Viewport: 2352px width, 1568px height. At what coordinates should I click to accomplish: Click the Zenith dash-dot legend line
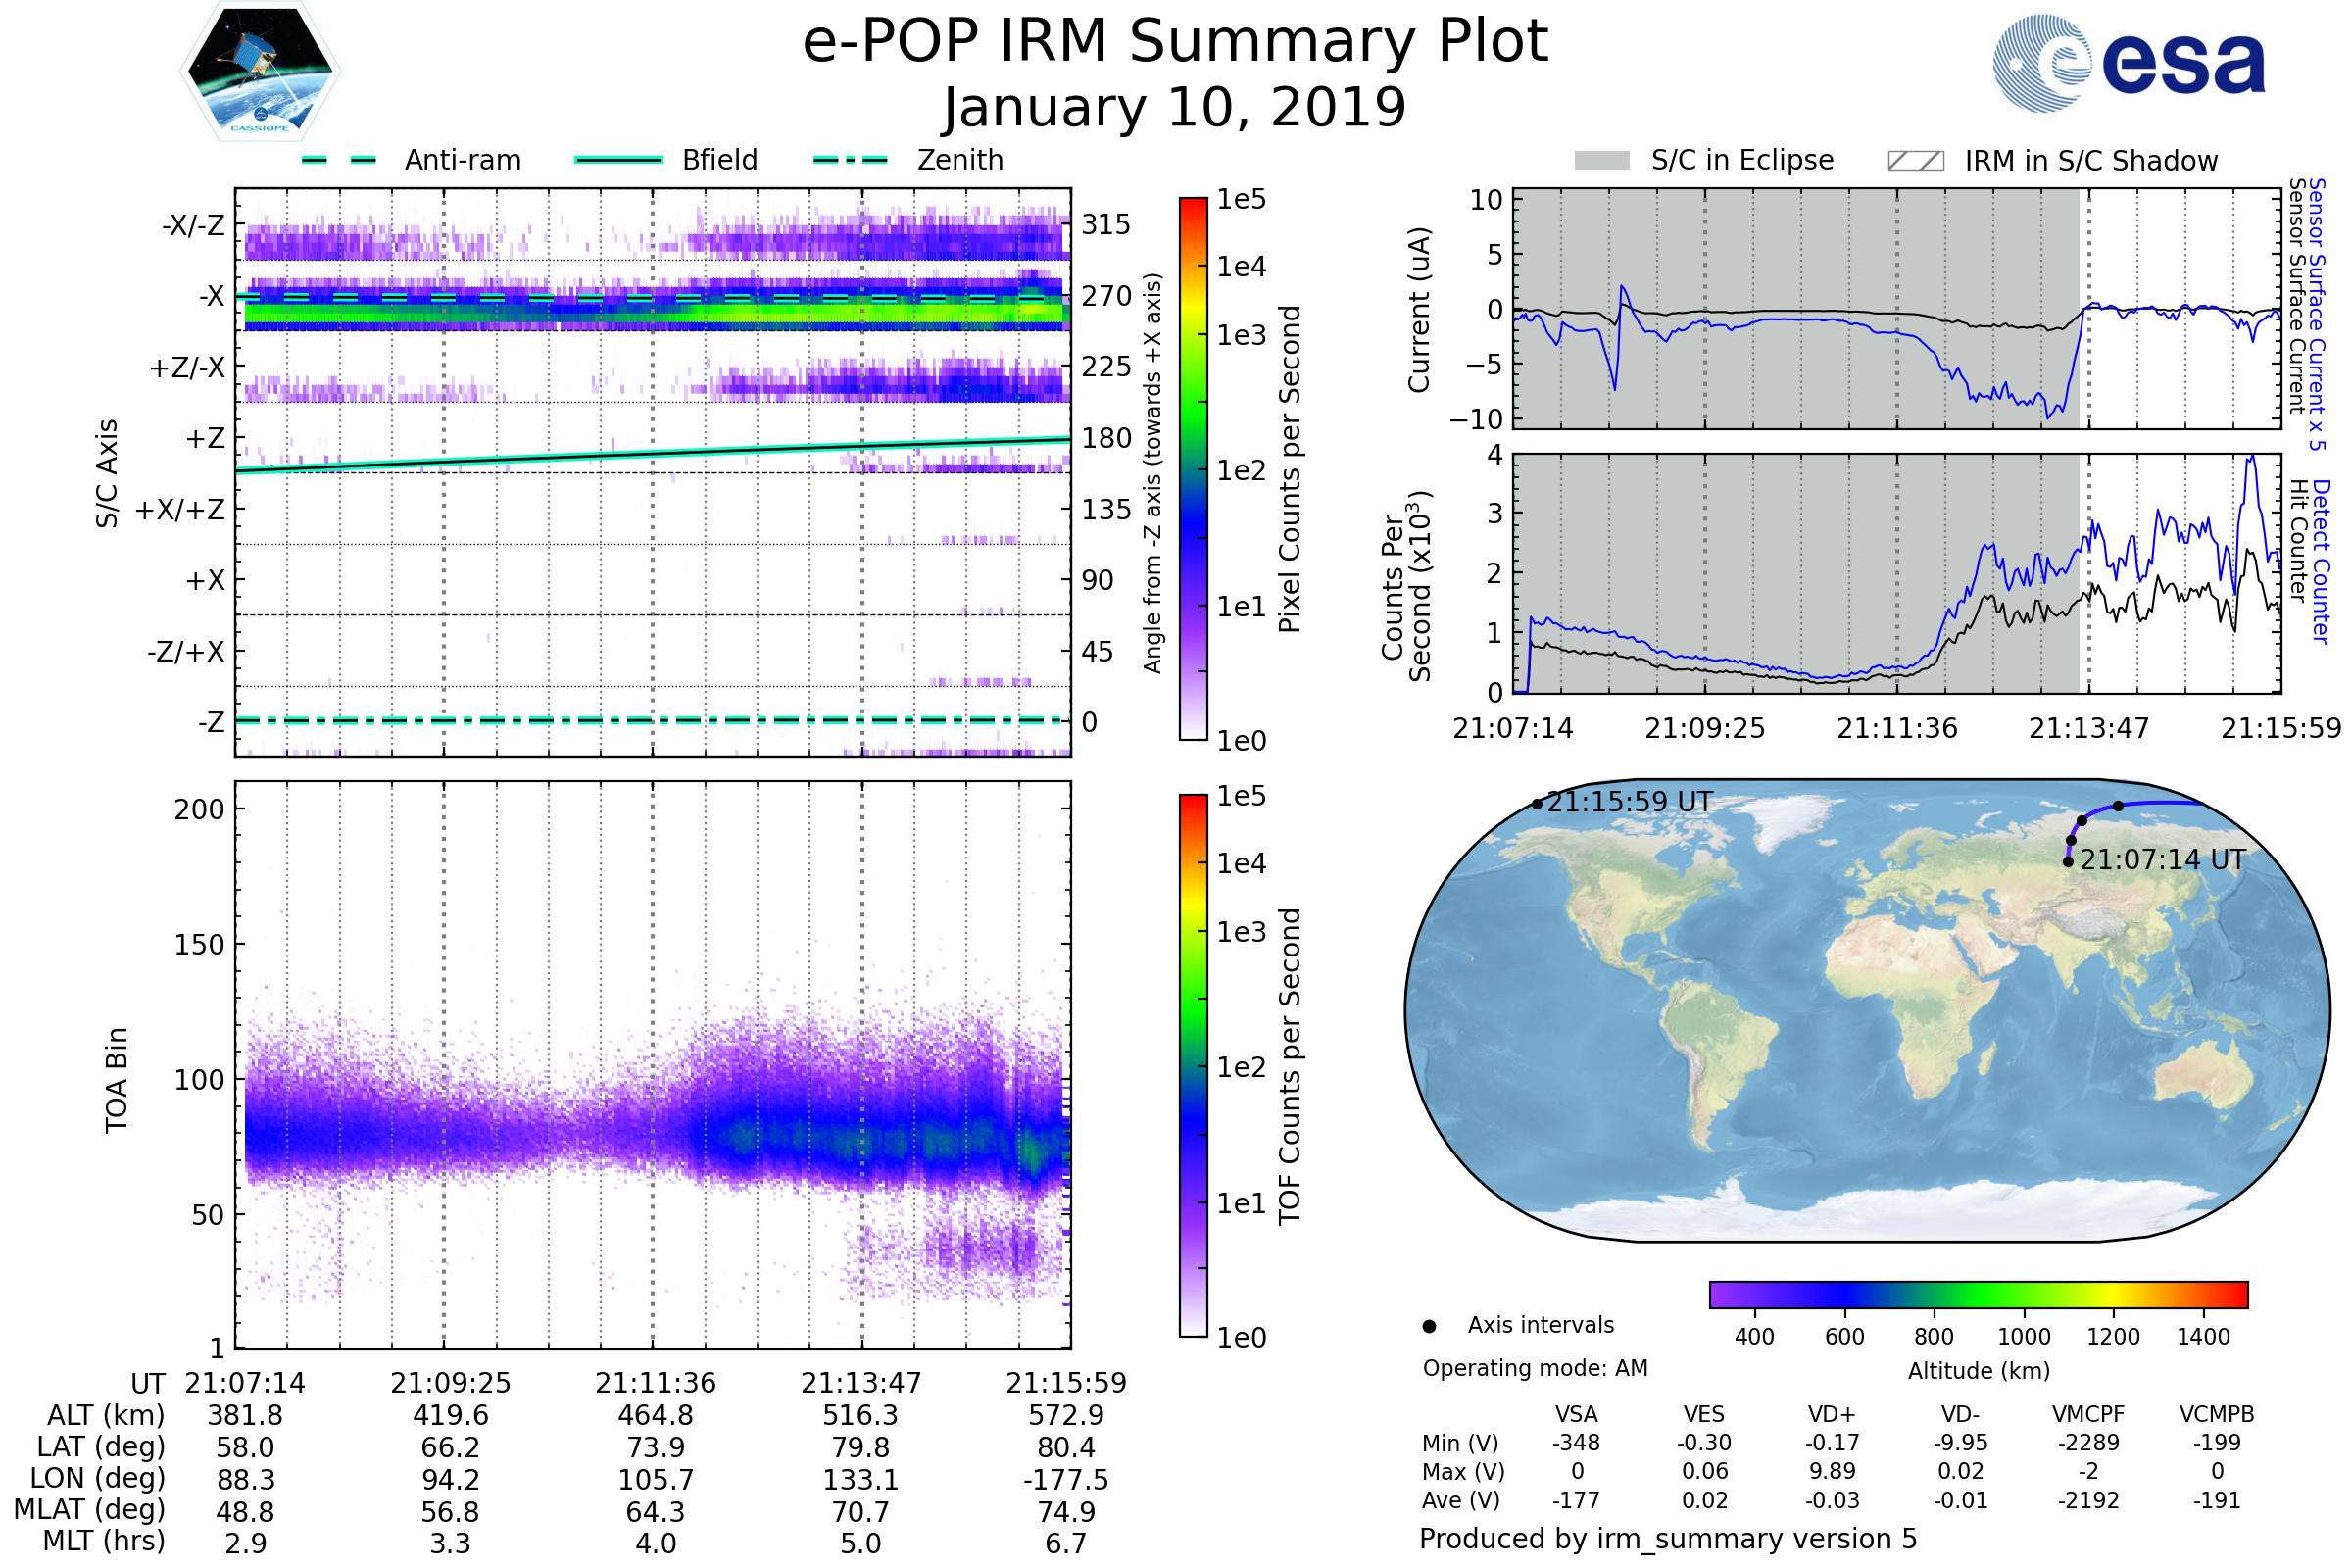click(850, 160)
